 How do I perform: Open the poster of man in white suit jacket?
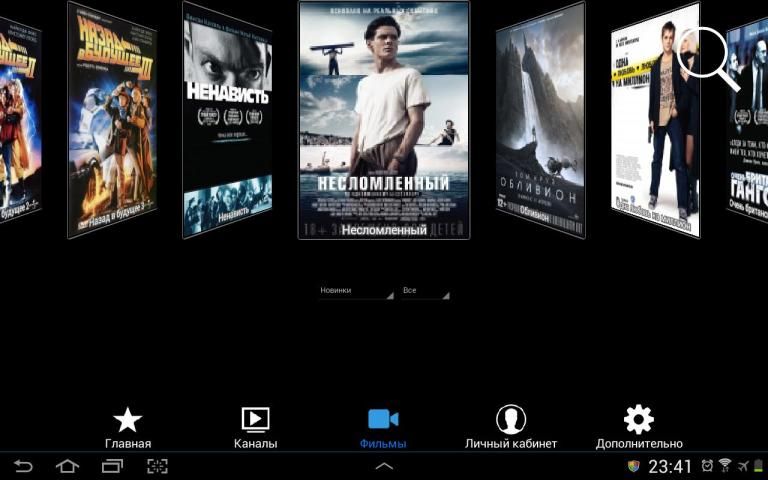655,120
